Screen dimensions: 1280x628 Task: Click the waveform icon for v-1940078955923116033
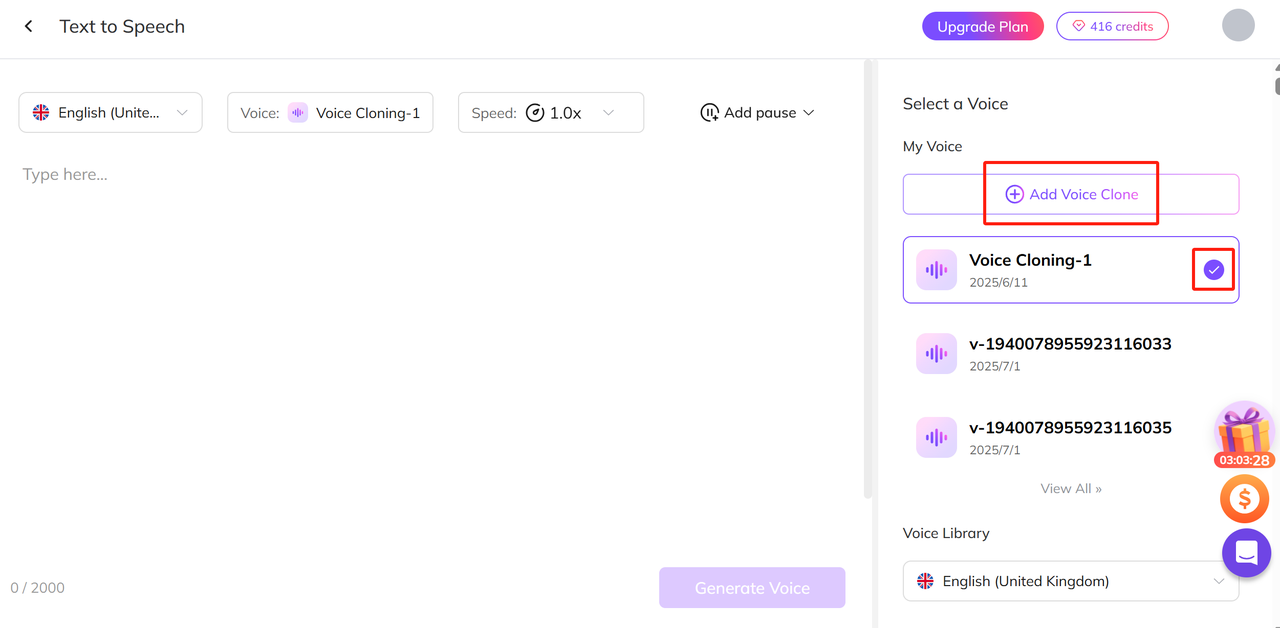tap(936, 354)
